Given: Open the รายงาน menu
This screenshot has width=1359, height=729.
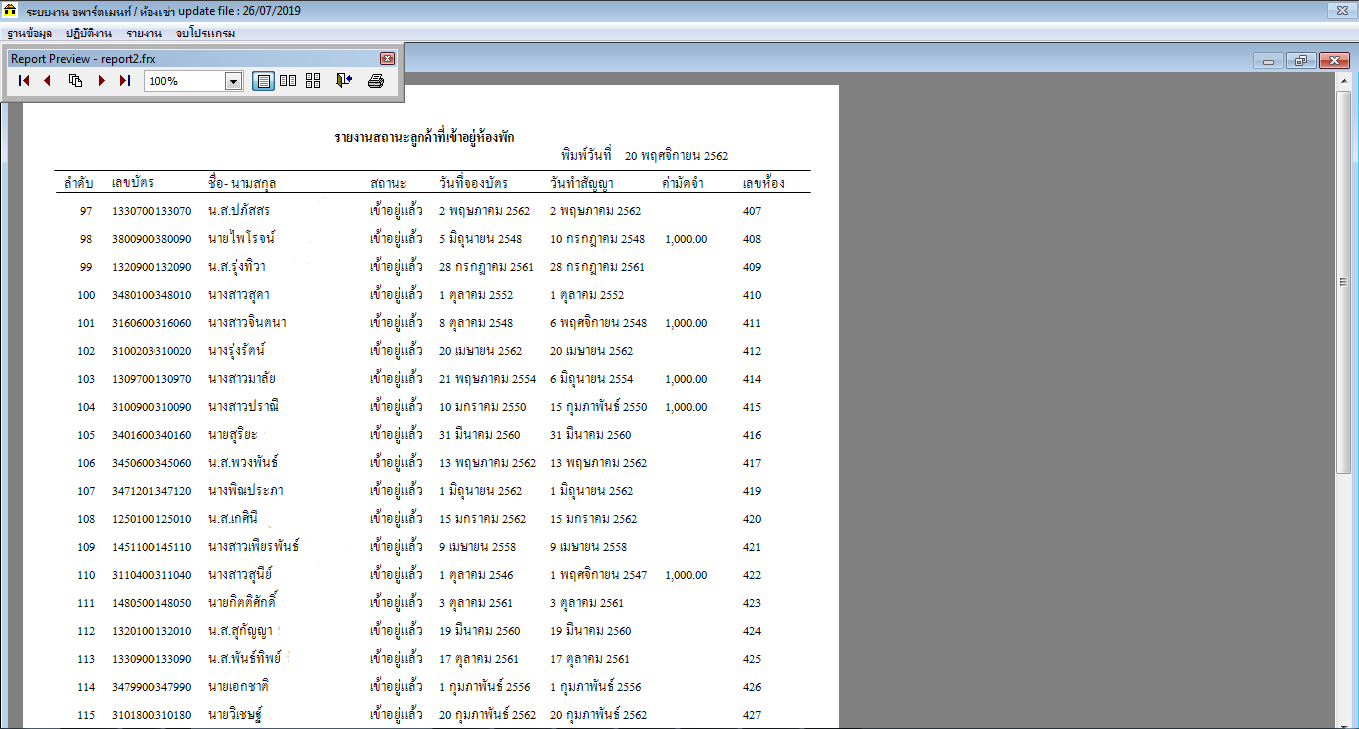Looking at the screenshot, I should [x=144, y=33].
